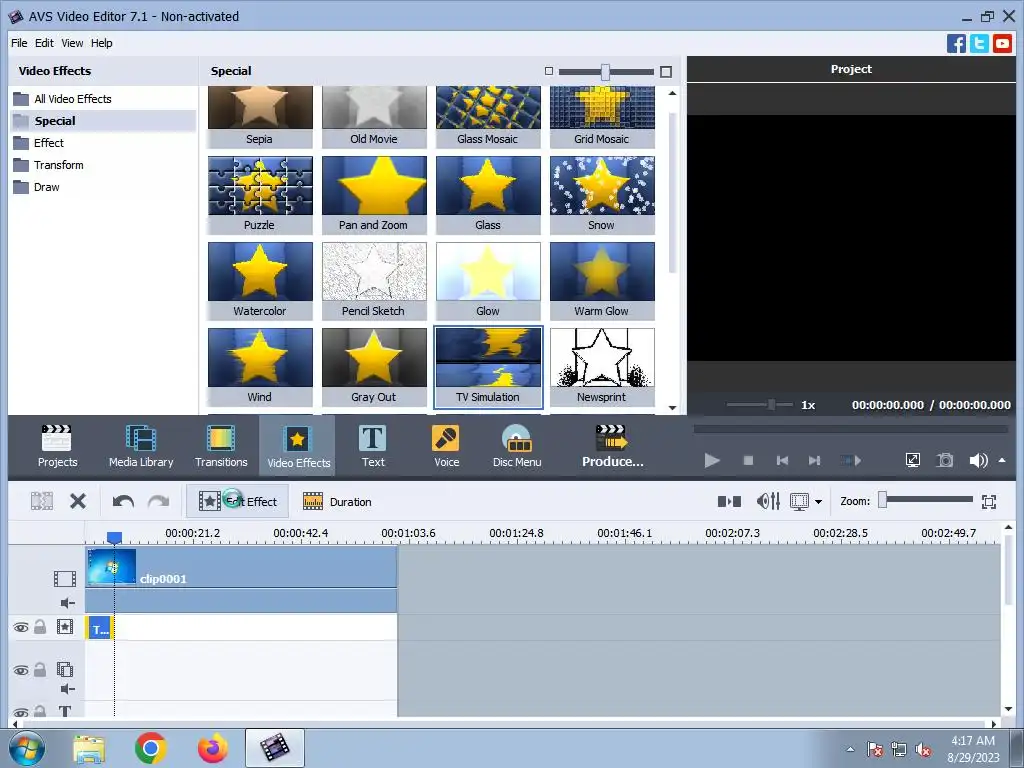Image resolution: width=1024 pixels, height=768 pixels.
Task: Open the View menu
Action: tap(72, 43)
